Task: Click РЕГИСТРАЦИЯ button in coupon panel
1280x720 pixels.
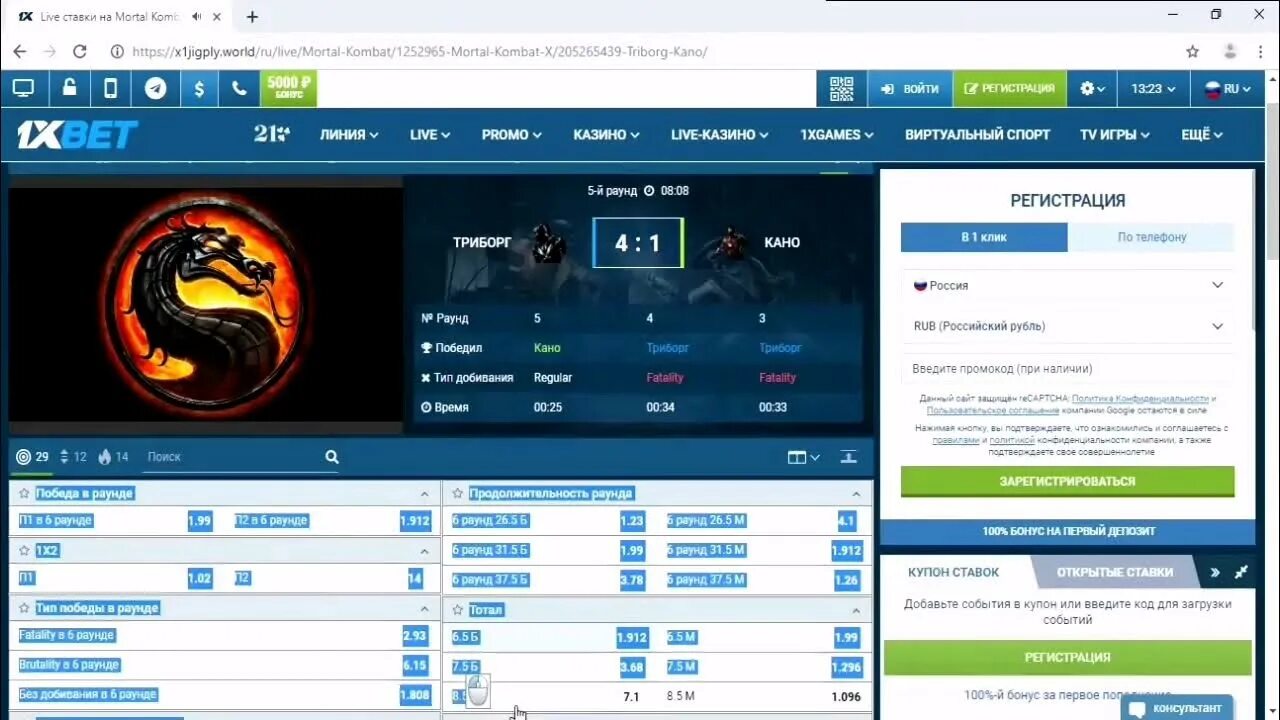Action: pyautogui.click(x=1067, y=657)
